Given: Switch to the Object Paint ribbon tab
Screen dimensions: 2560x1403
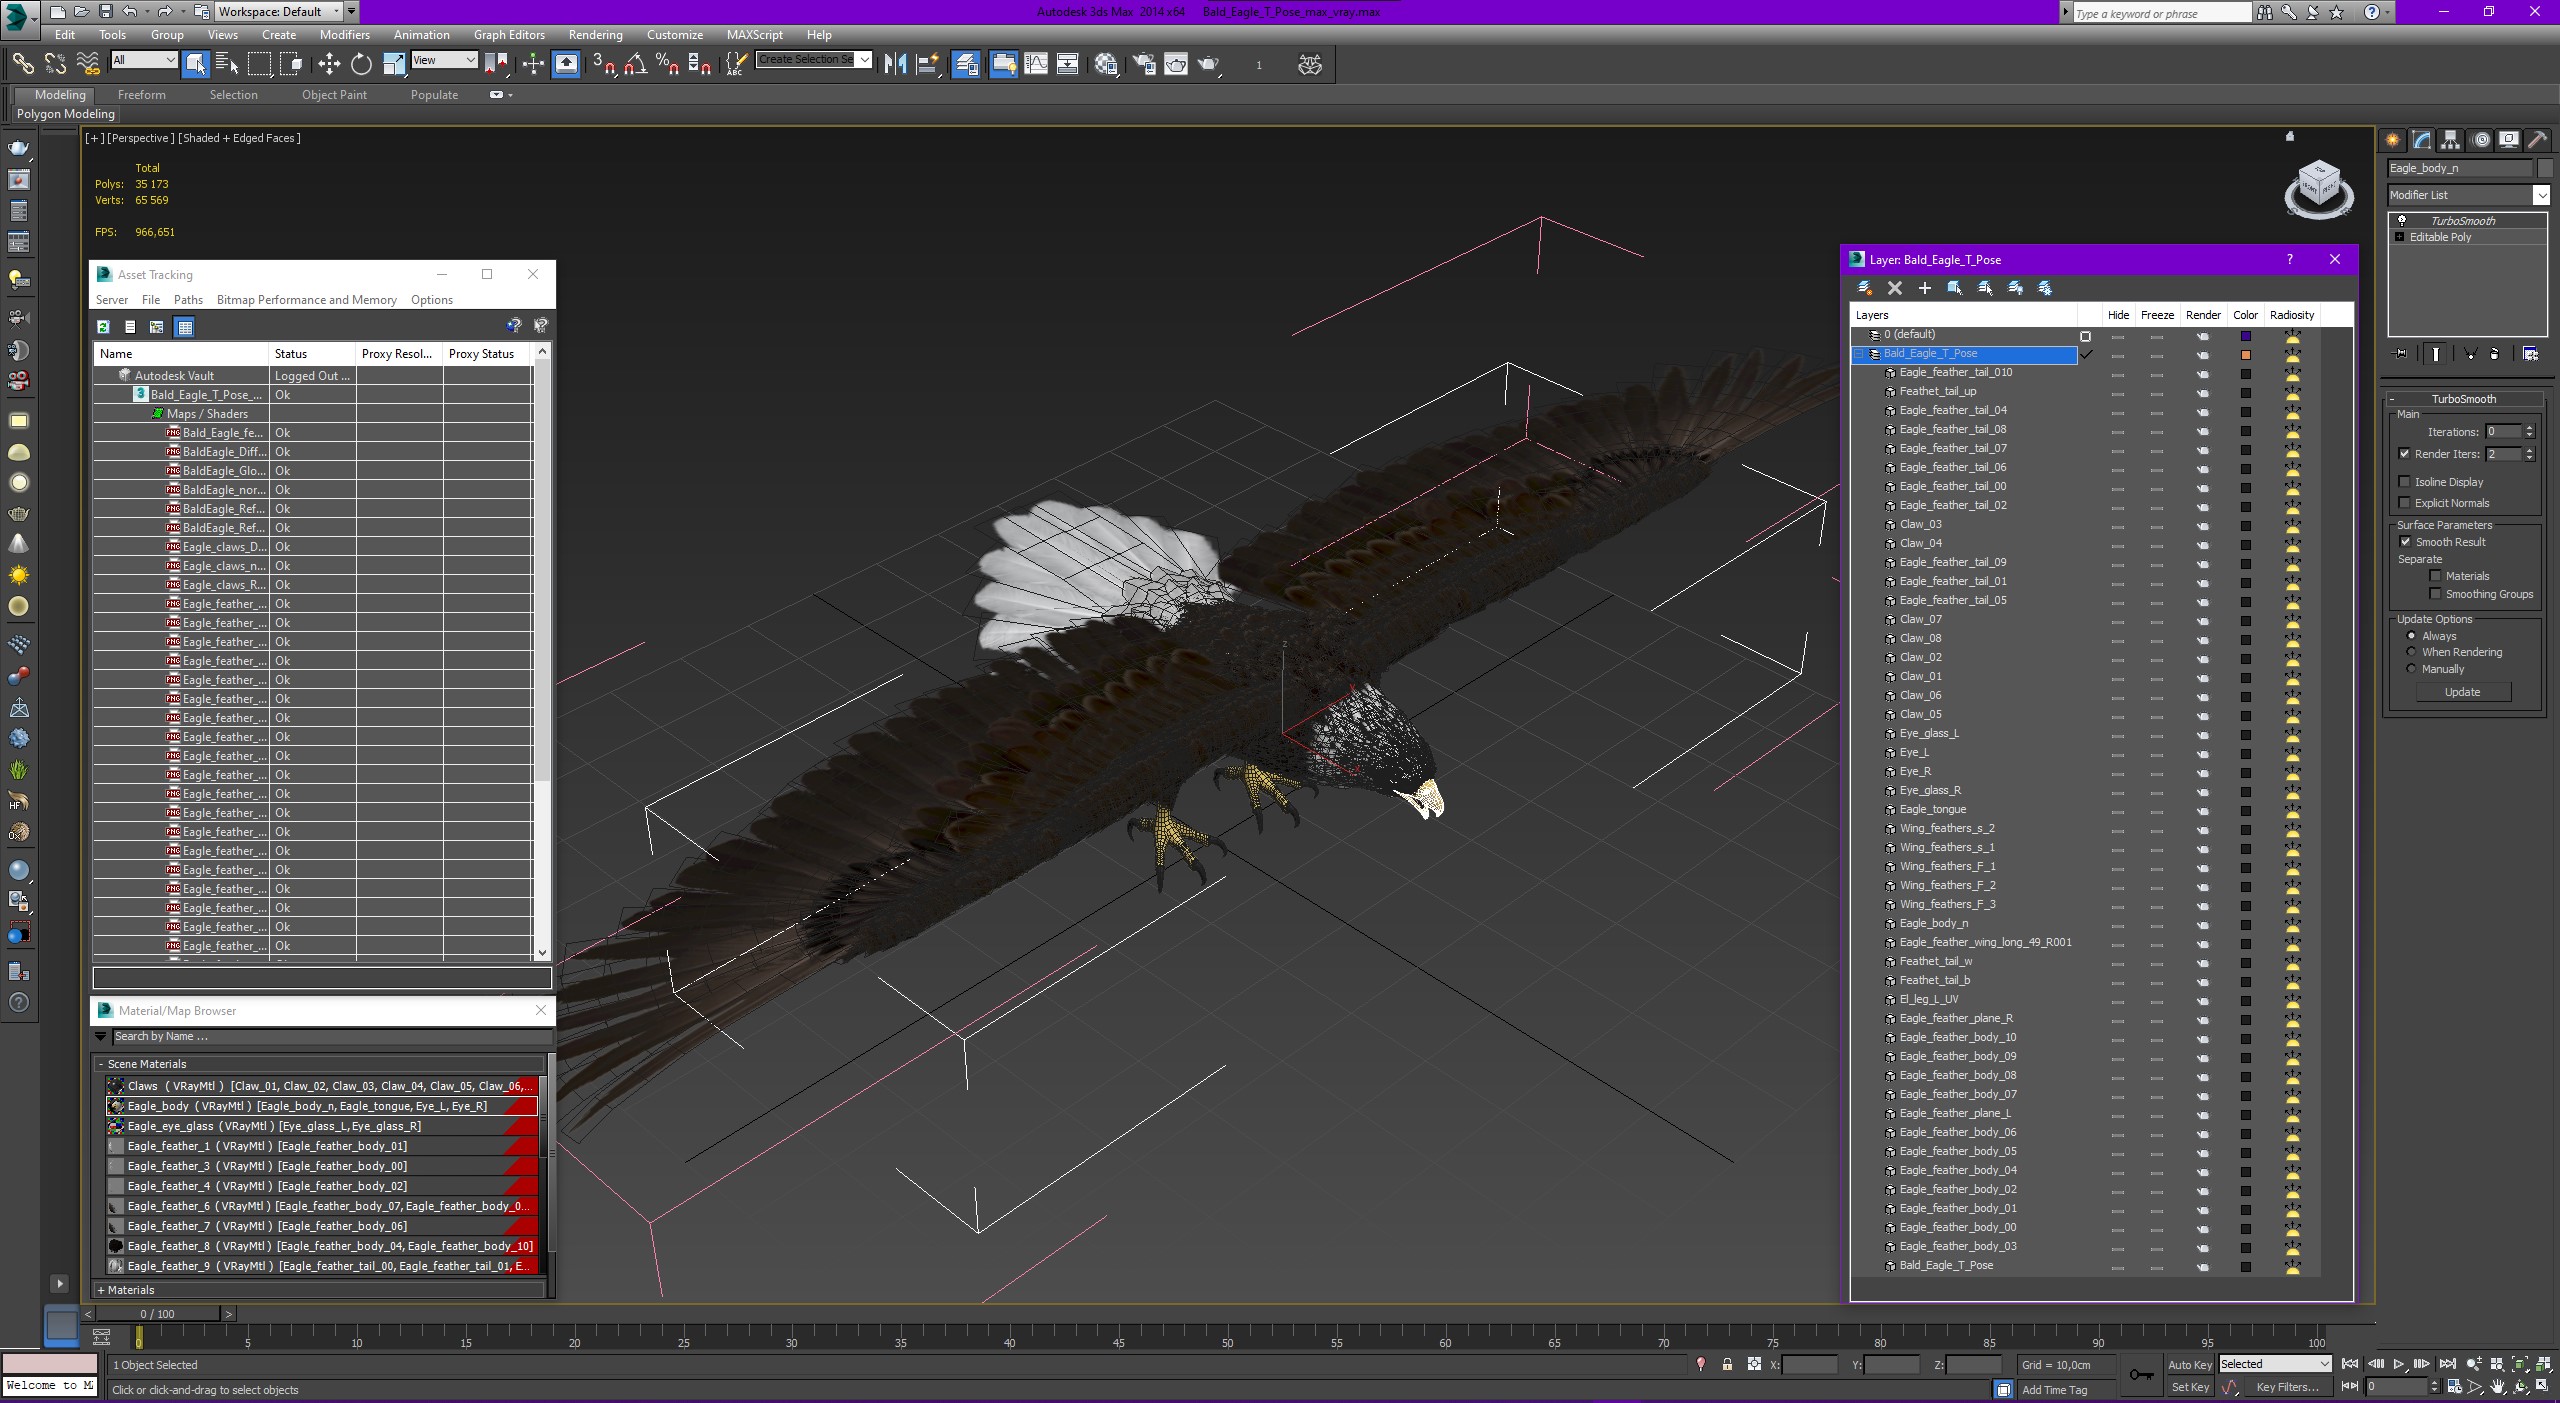Looking at the screenshot, I should (x=334, y=95).
